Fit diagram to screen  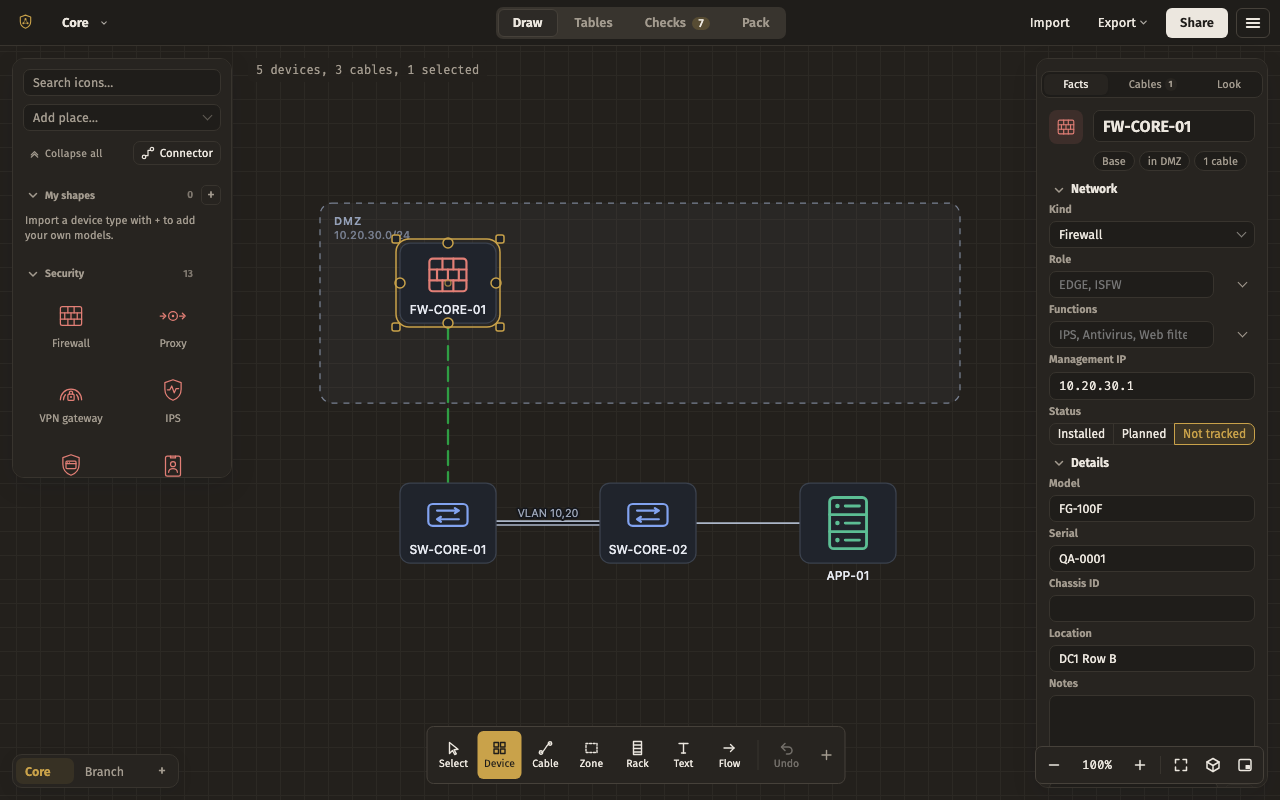tap(1181, 765)
